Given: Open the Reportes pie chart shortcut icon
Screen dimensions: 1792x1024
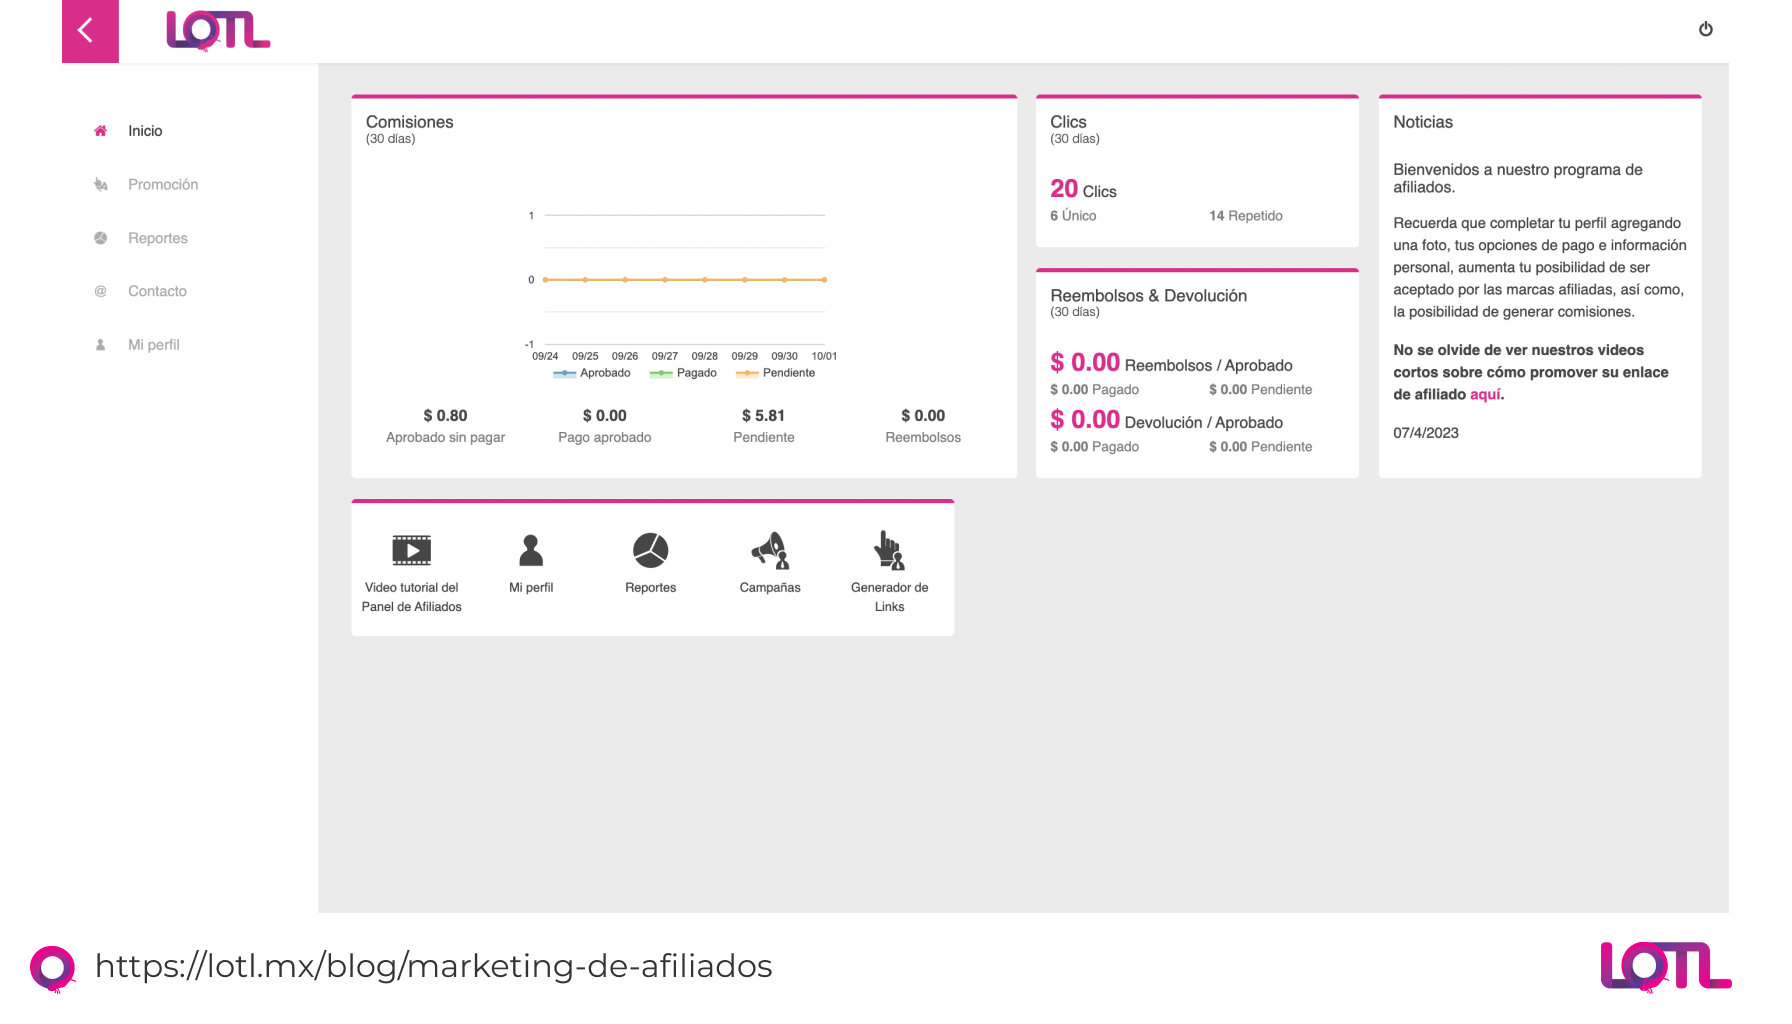Looking at the screenshot, I should click(650, 550).
